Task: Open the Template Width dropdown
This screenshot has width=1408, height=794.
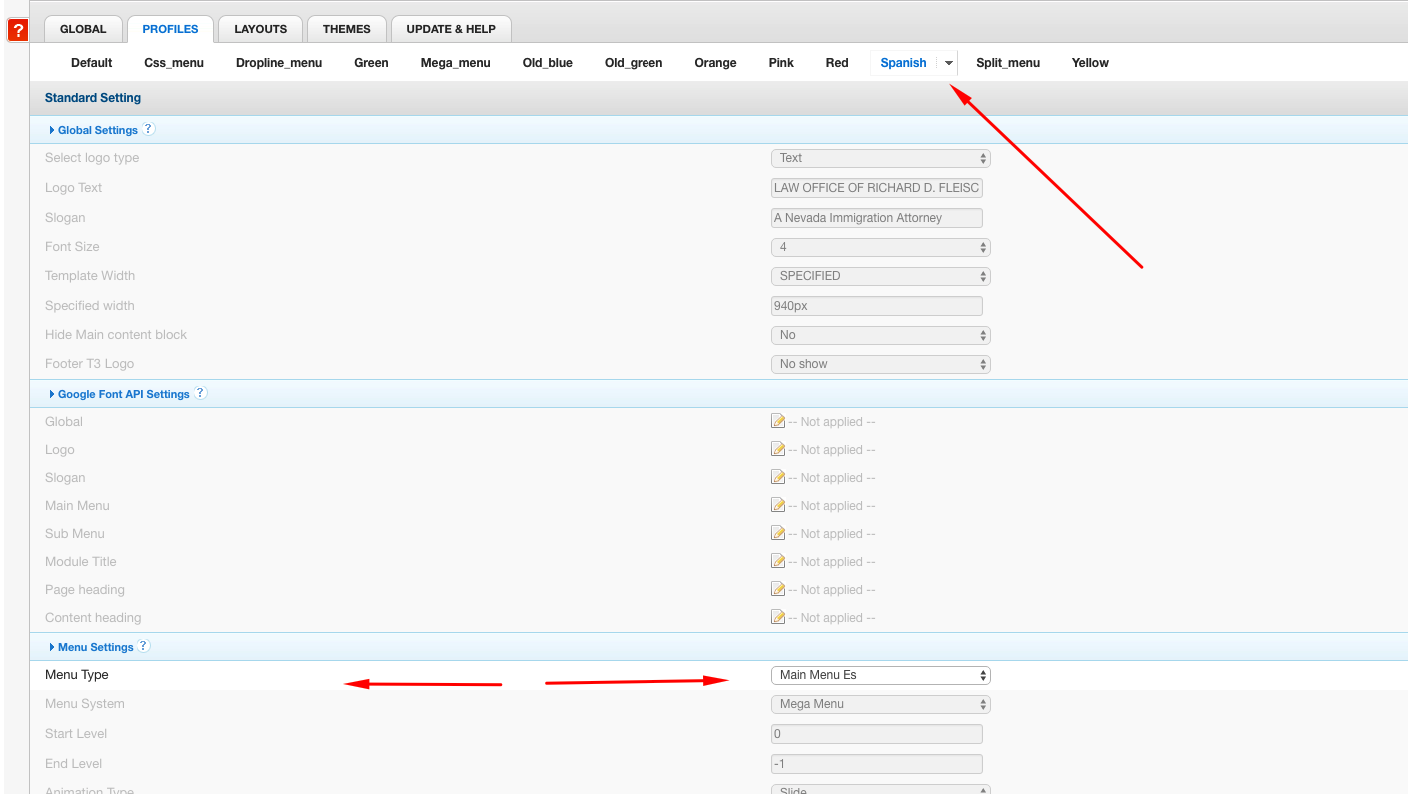Action: click(880, 276)
